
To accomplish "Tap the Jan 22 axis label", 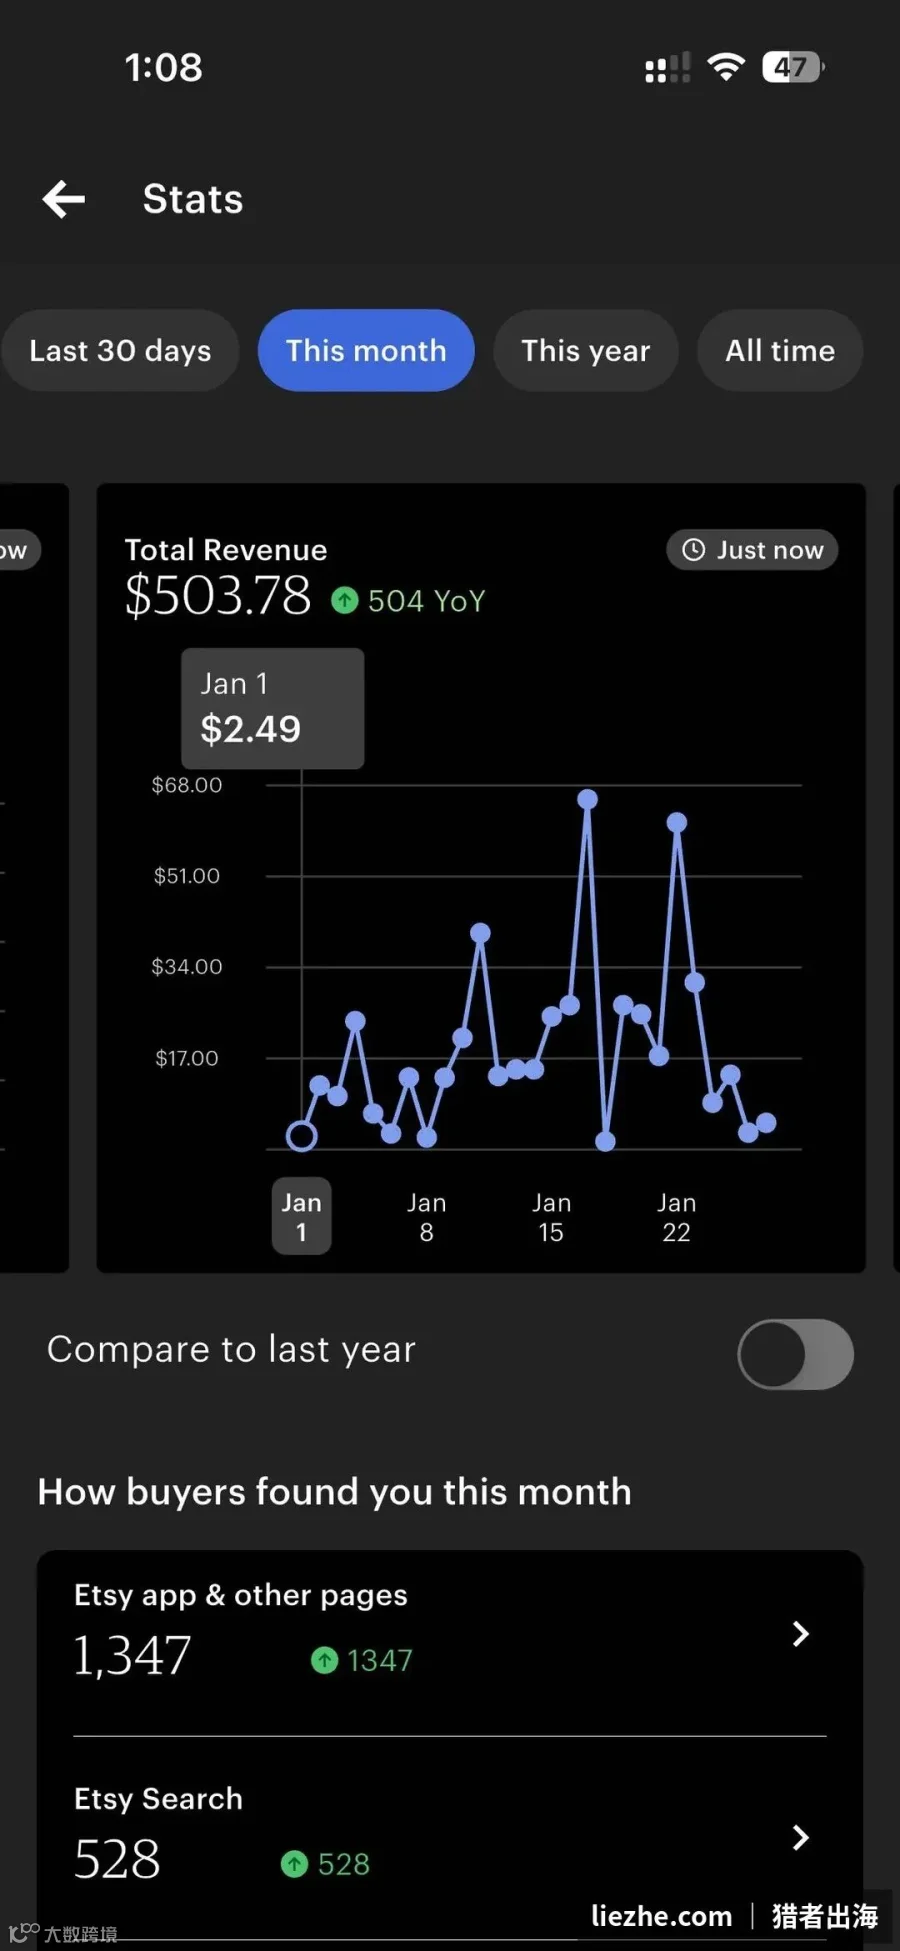I will [677, 1217].
